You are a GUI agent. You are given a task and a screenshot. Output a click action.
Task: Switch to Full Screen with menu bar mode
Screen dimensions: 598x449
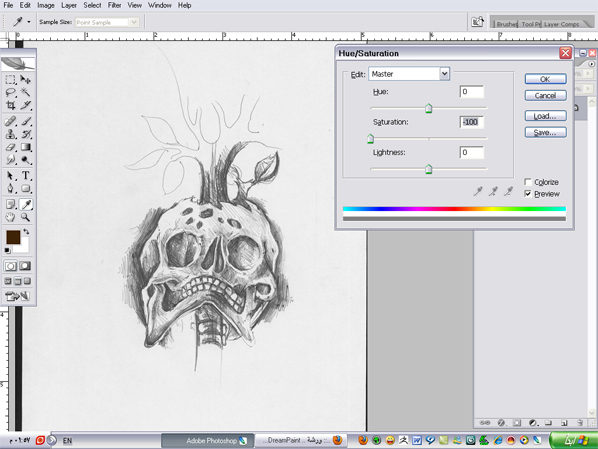[18, 281]
